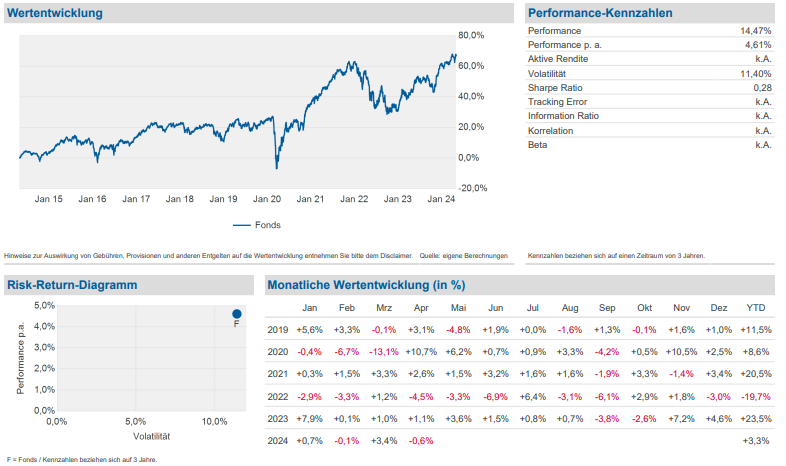786x466 pixels.
Task: Click the Mrz column header
Action: [384, 308]
